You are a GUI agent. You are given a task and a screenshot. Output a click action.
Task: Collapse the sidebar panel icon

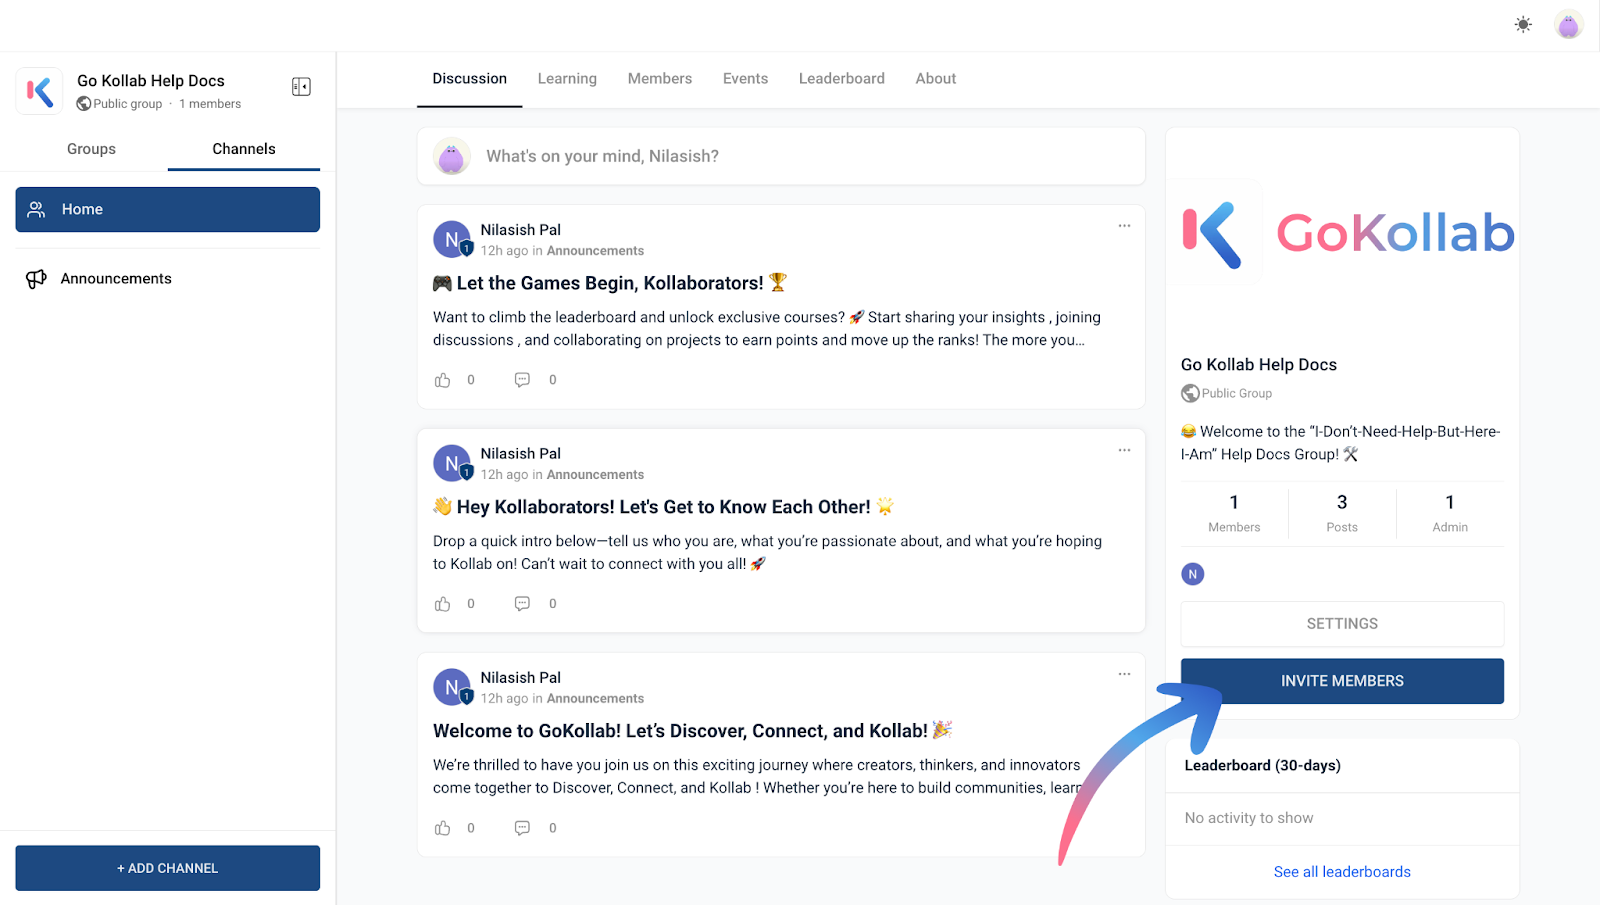(301, 87)
